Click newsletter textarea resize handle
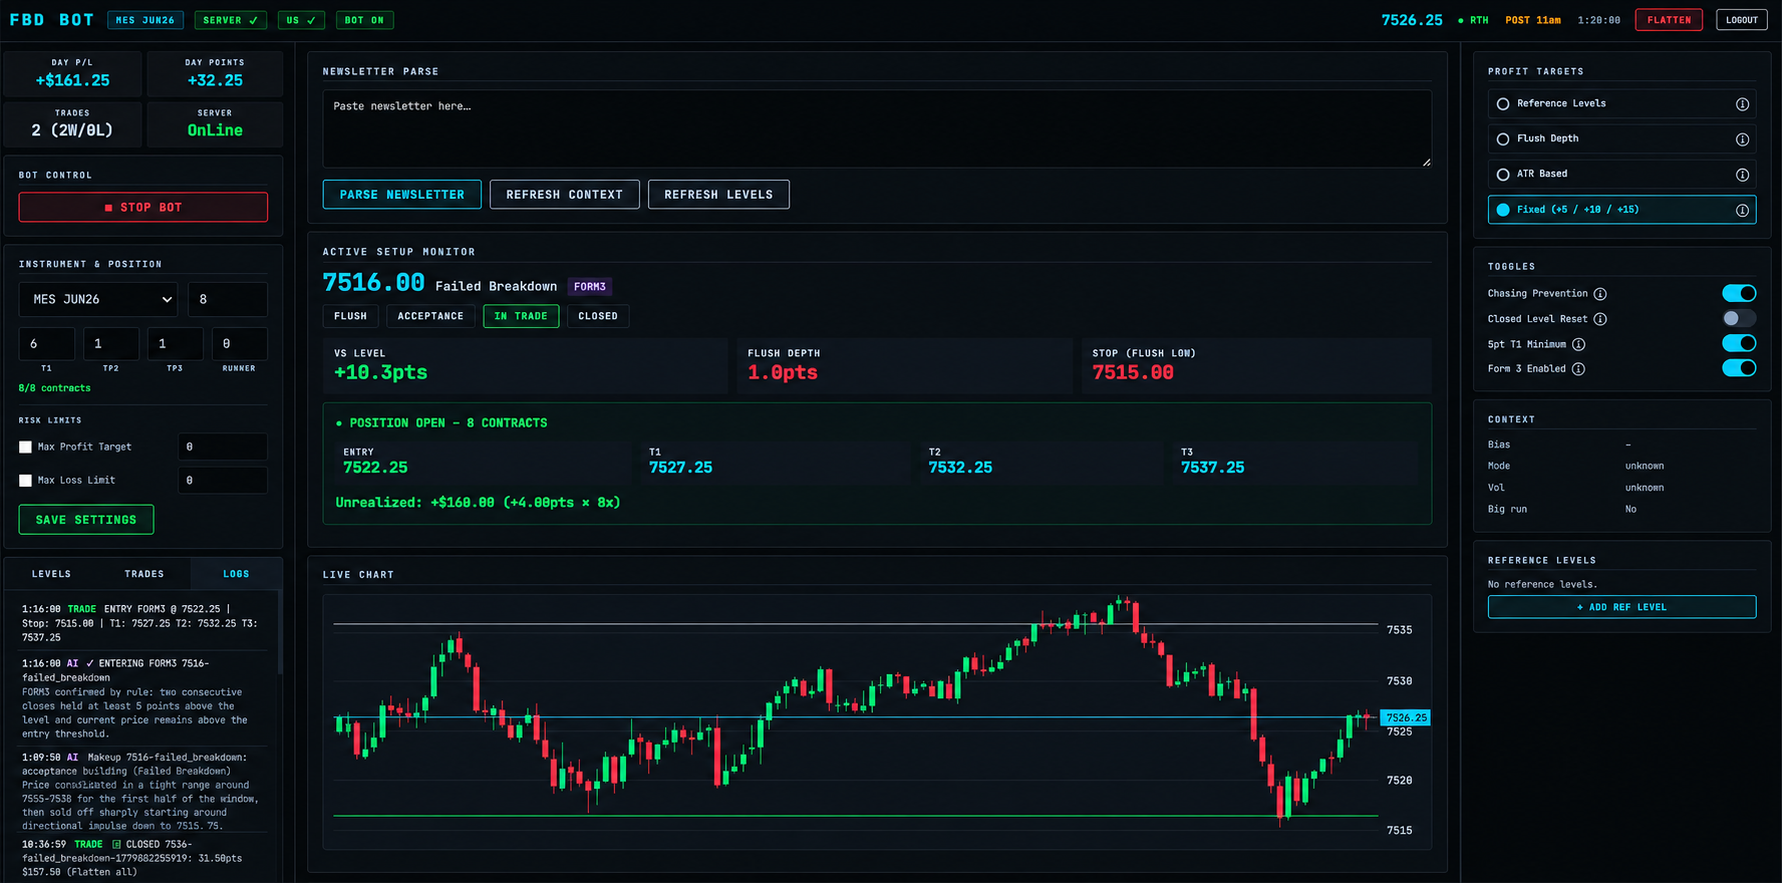This screenshot has width=1782, height=883. 1426,162
